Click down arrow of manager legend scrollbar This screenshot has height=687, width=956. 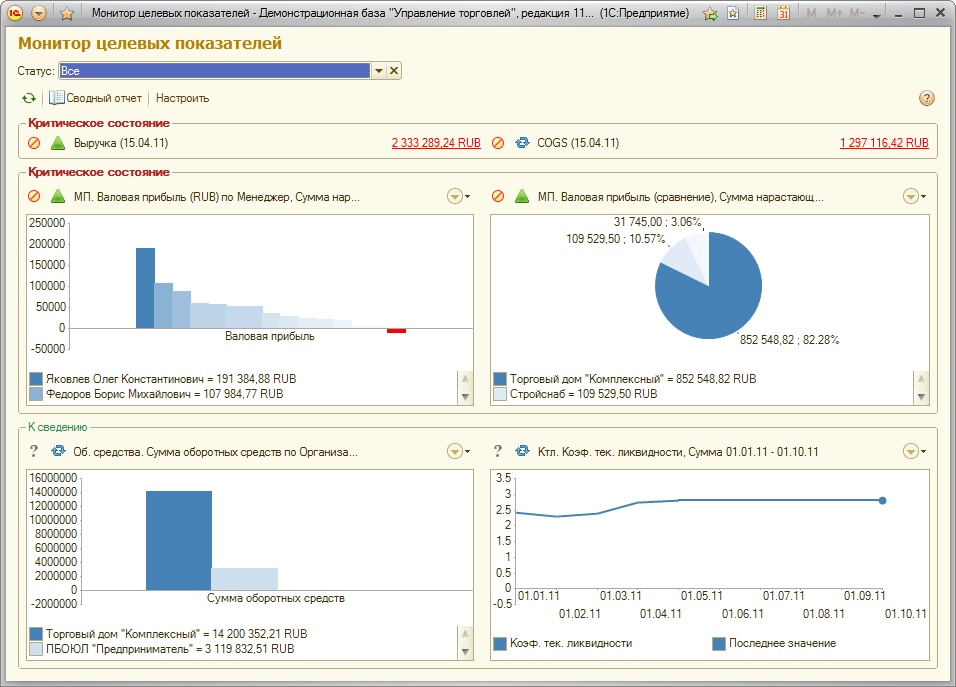tap(465, 397)
